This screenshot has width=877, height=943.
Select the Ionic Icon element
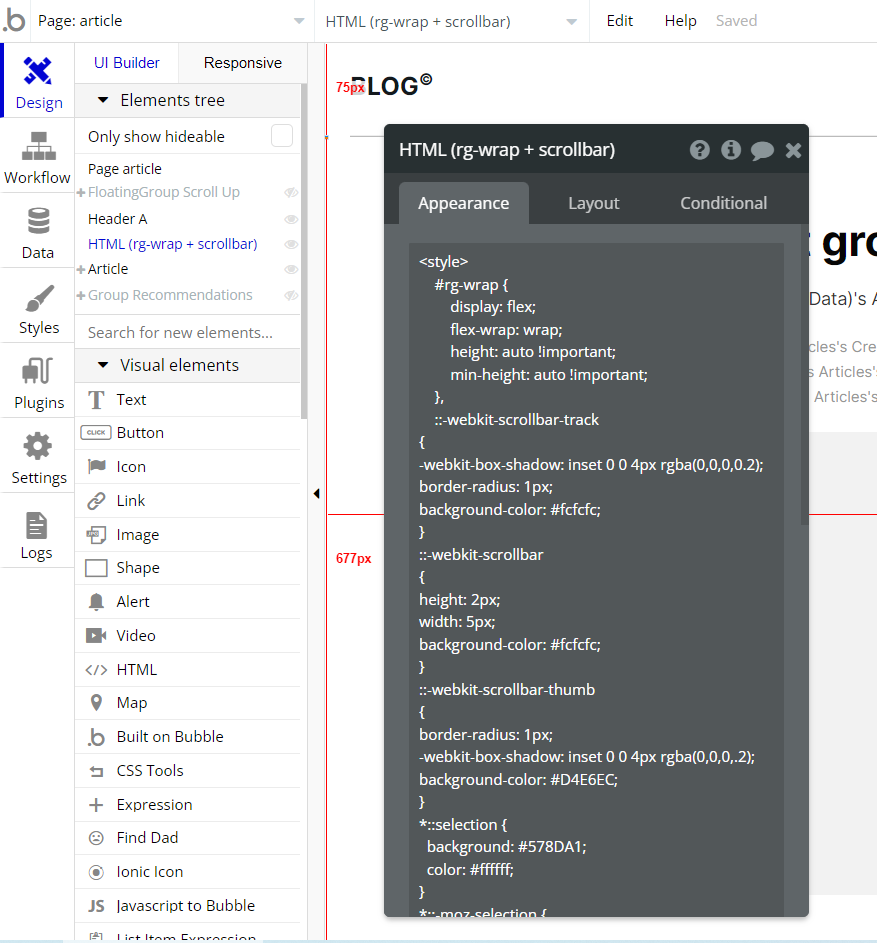pyautogui.click(x=188, y=872)
